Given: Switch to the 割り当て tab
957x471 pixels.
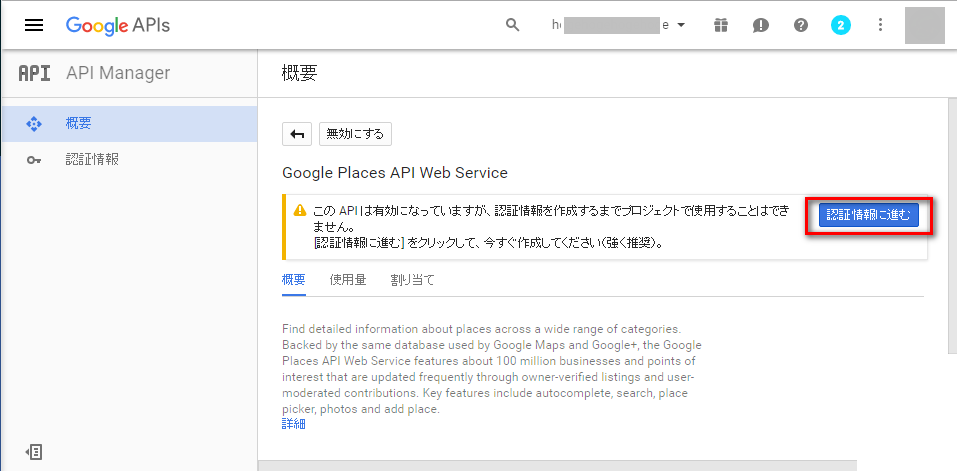Looking at the screenshot, I should [x=413, y=281].
